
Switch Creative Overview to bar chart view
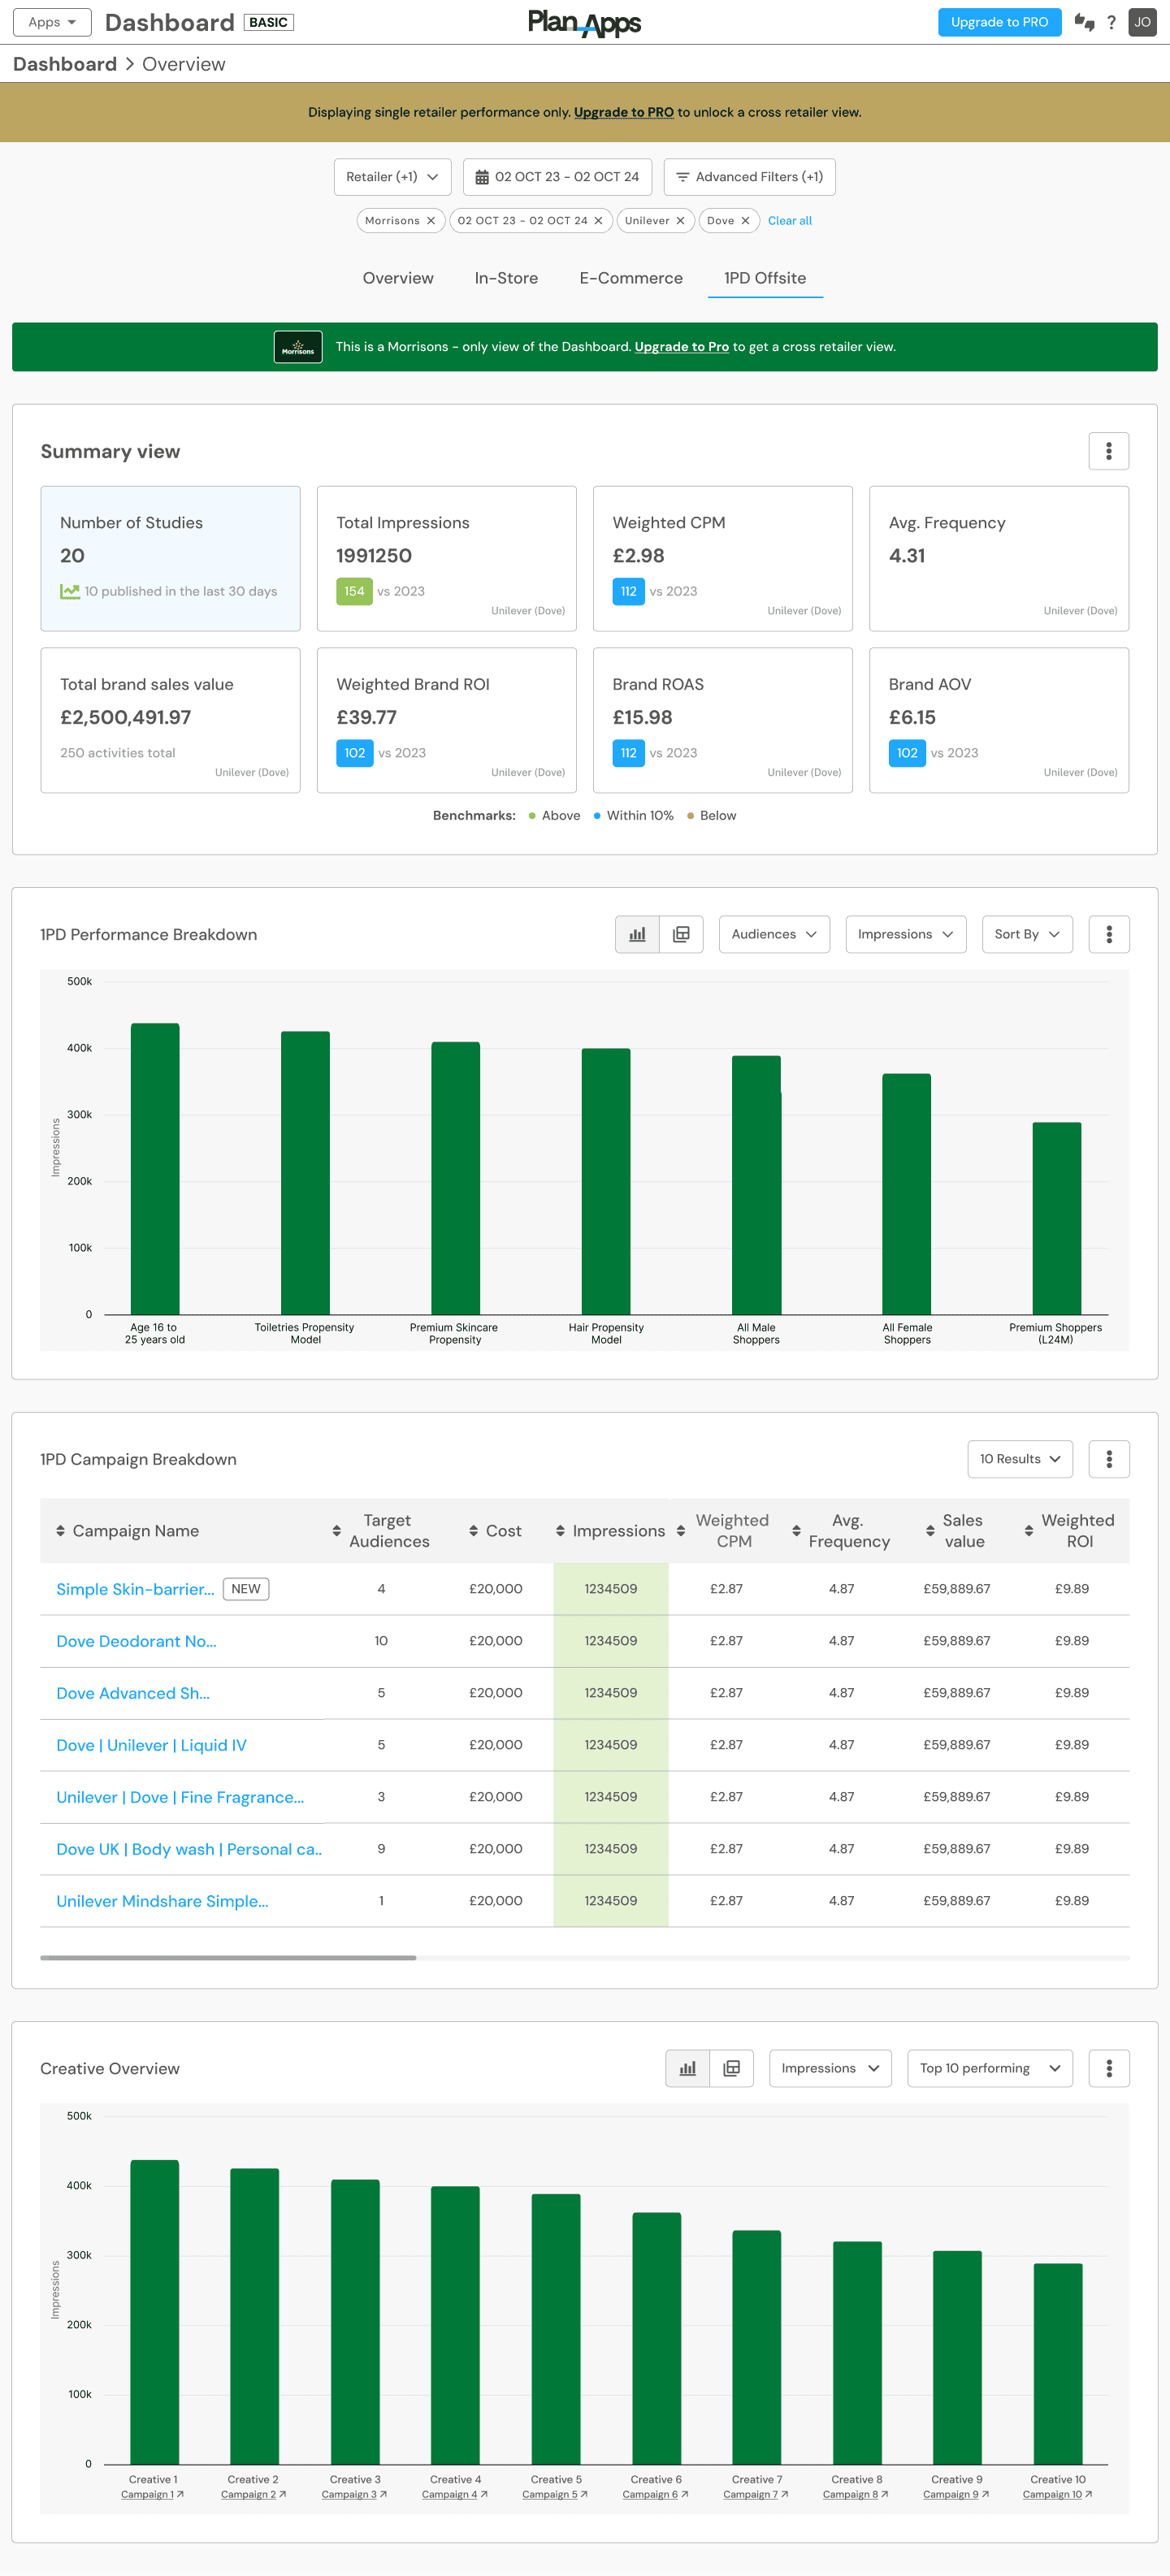click(687, 2068)
